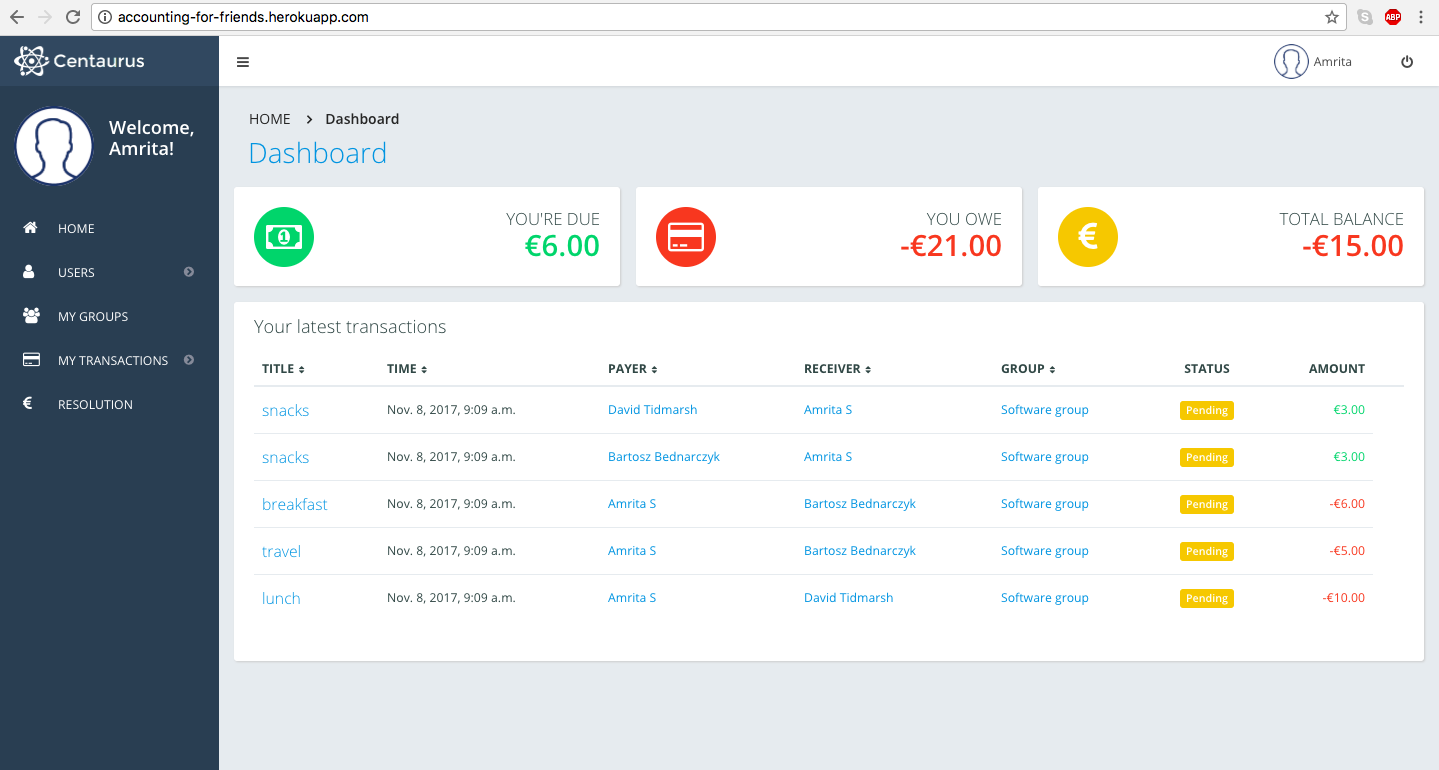Viewport: 1439px width, 770px height.
Task: Sort the table by TIME column
Action: (x=407, y=369)
